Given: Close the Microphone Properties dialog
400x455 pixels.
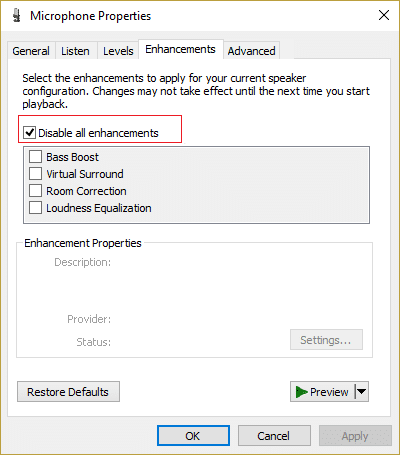Looking at the screenshot, I should [x=384, y=15].
